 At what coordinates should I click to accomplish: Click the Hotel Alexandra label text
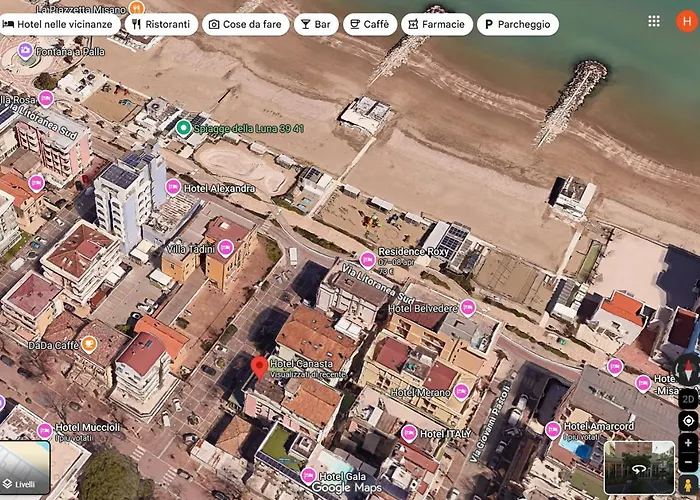[x=219, y=188]
